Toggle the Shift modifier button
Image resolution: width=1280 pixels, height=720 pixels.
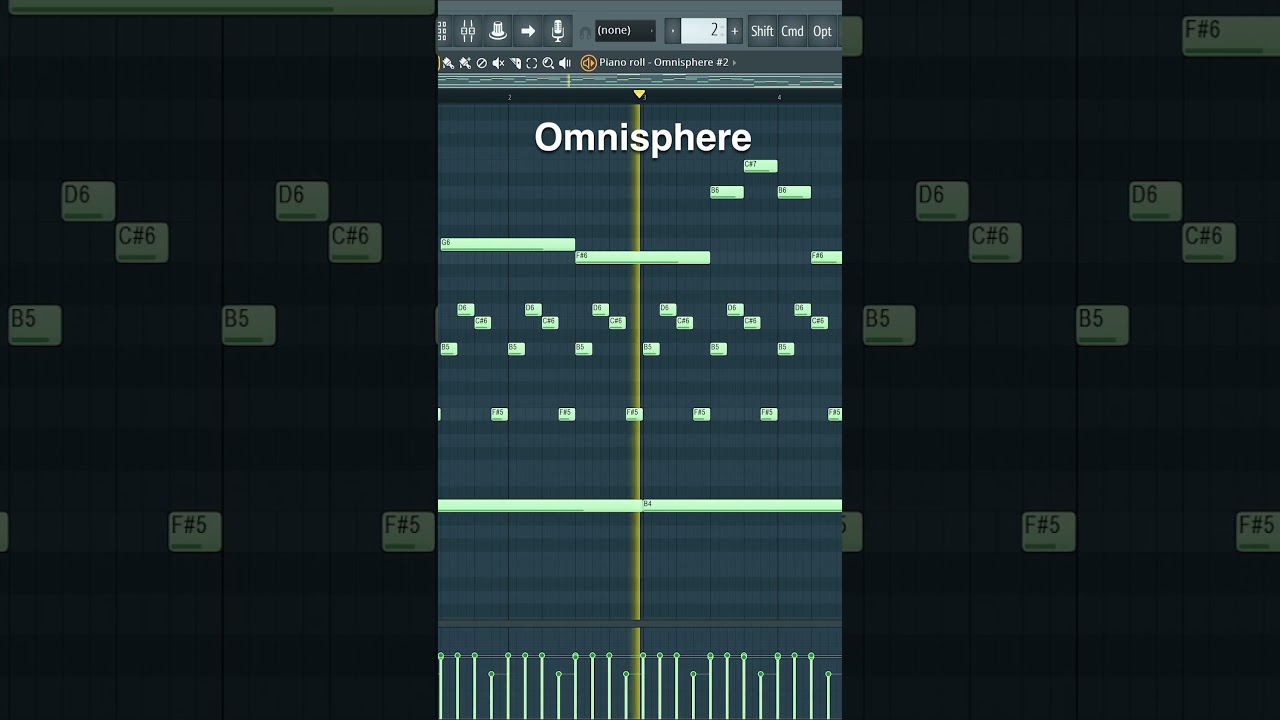pyautogui.click(x=762, y=31)
